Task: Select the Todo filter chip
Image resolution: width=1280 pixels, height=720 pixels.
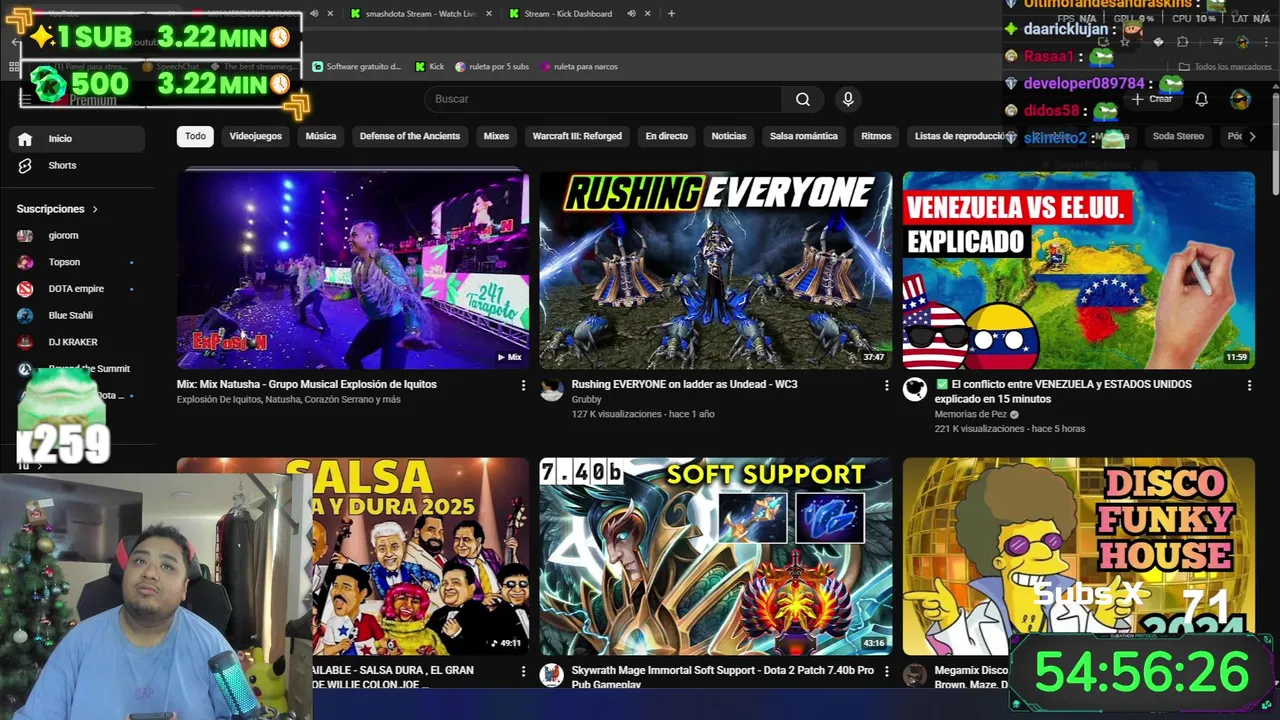Action: (195, 136)
